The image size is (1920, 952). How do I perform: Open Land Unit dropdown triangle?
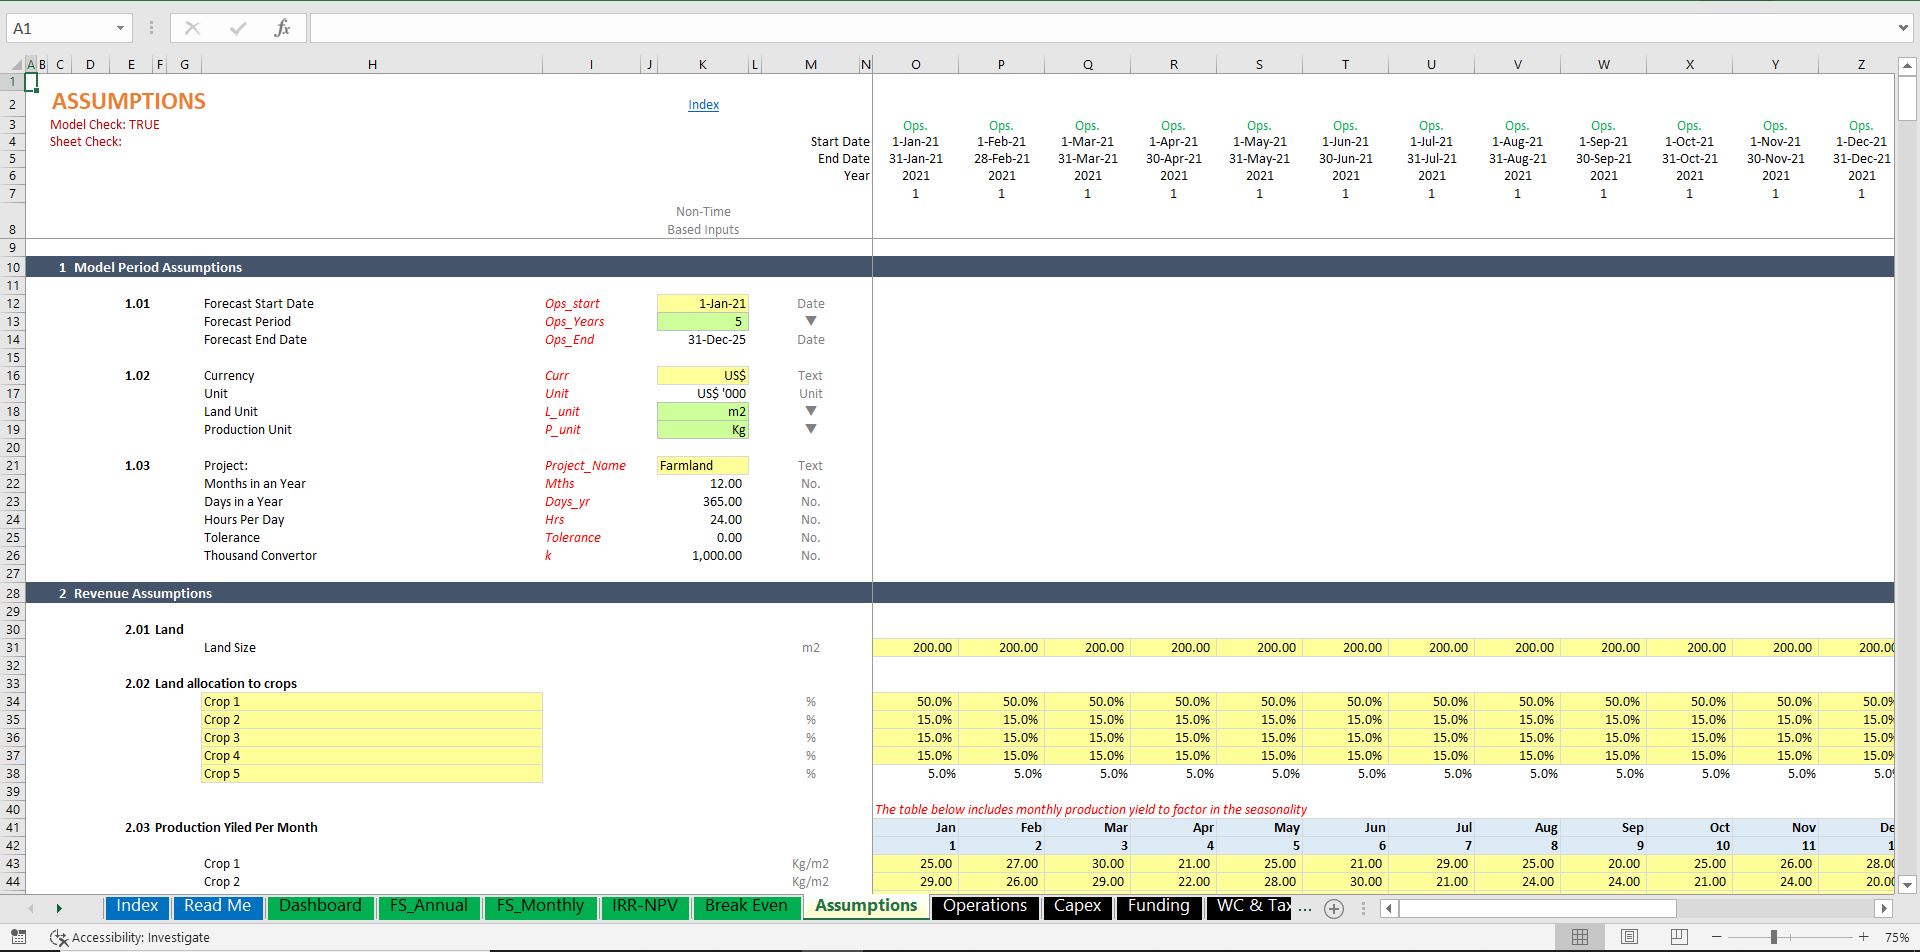tap(811, 411)
